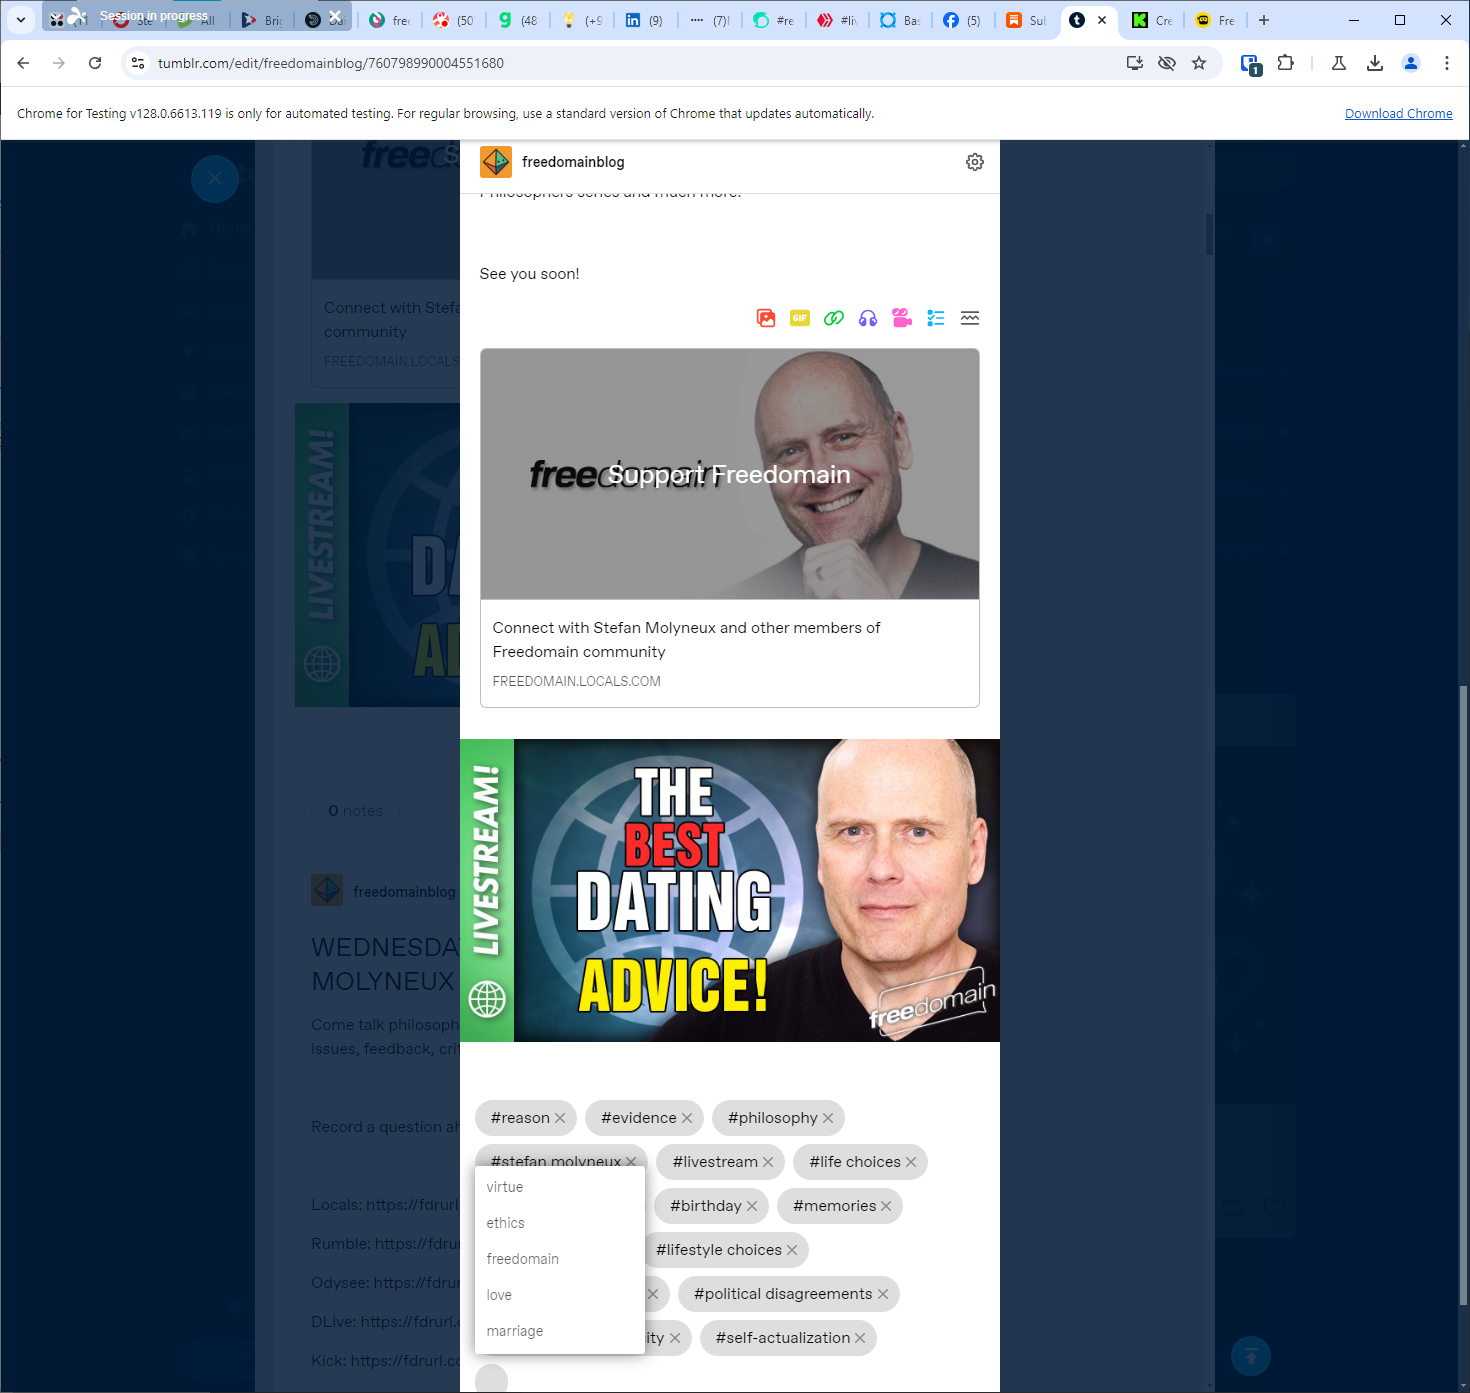Viewport: 1470px width, 1393px height.
Task: Switch to the Facebook (5) tab
Action: tap(963, 20)
